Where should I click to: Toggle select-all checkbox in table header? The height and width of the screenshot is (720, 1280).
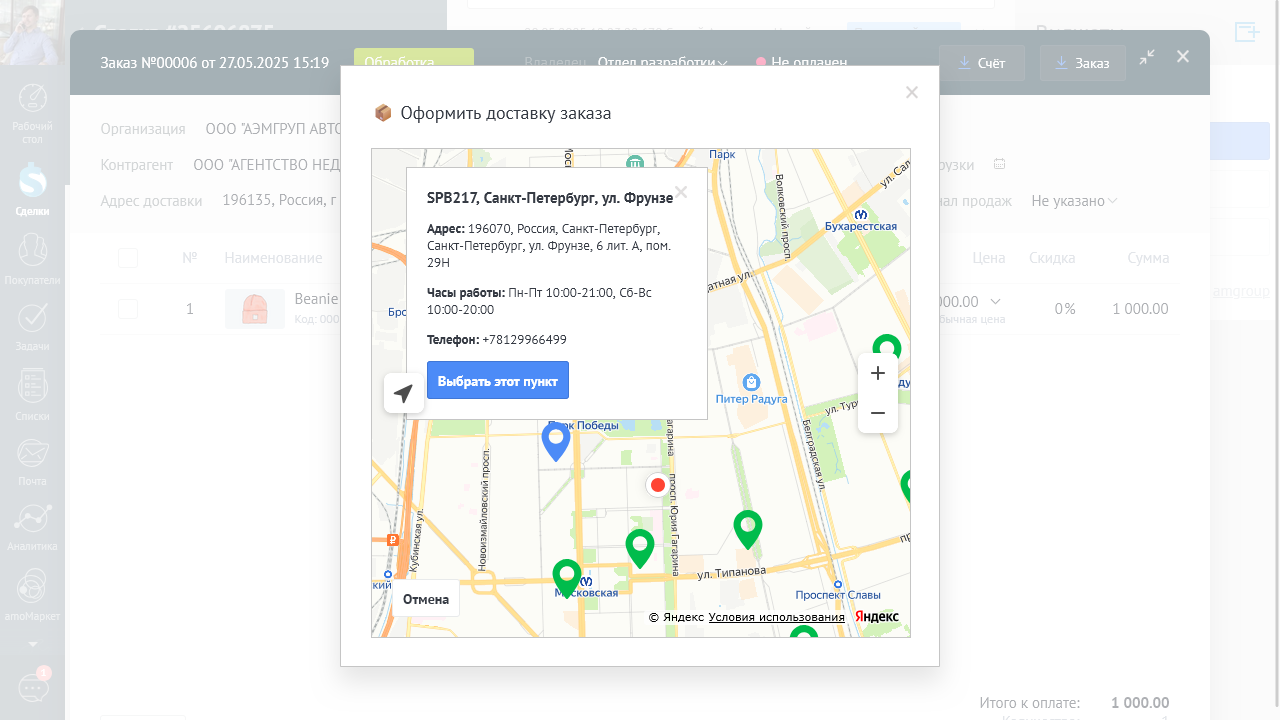coord(128,258)
